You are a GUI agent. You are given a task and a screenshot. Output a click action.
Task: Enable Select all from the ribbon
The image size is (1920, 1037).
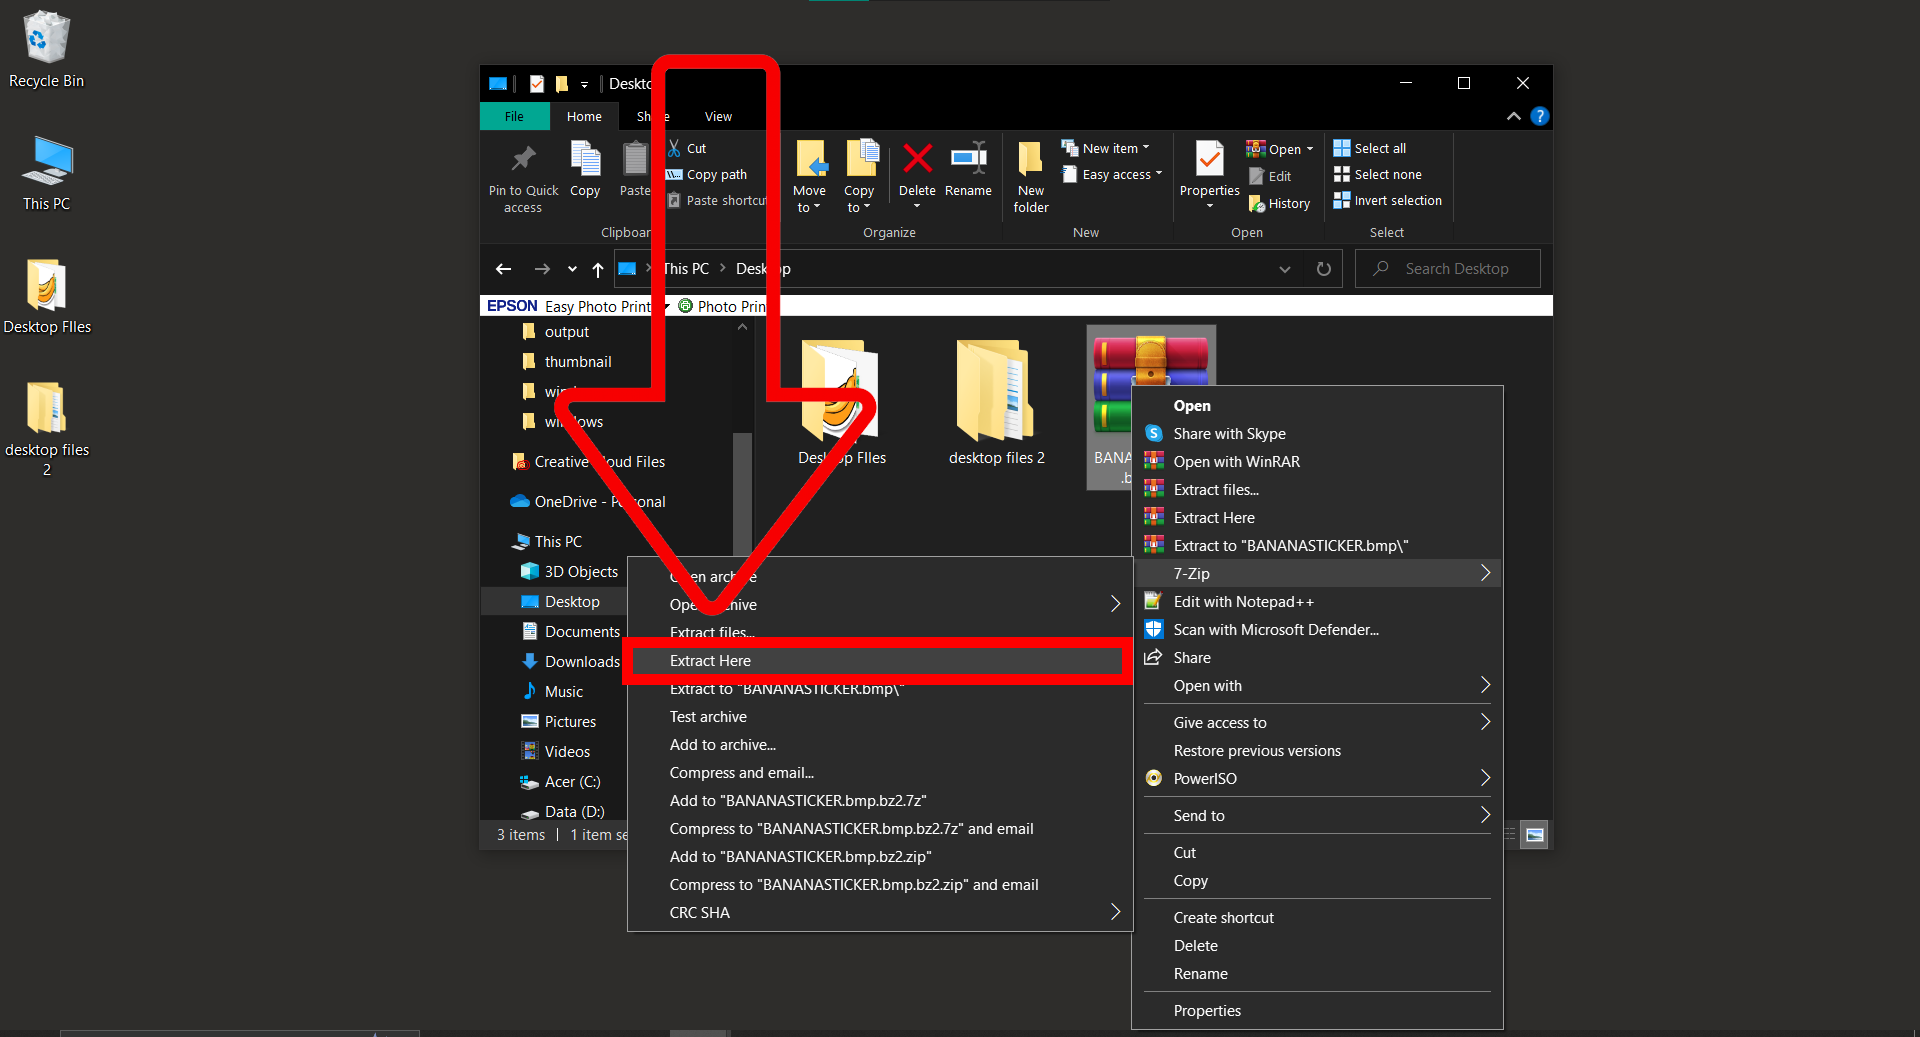[1370, 147]
